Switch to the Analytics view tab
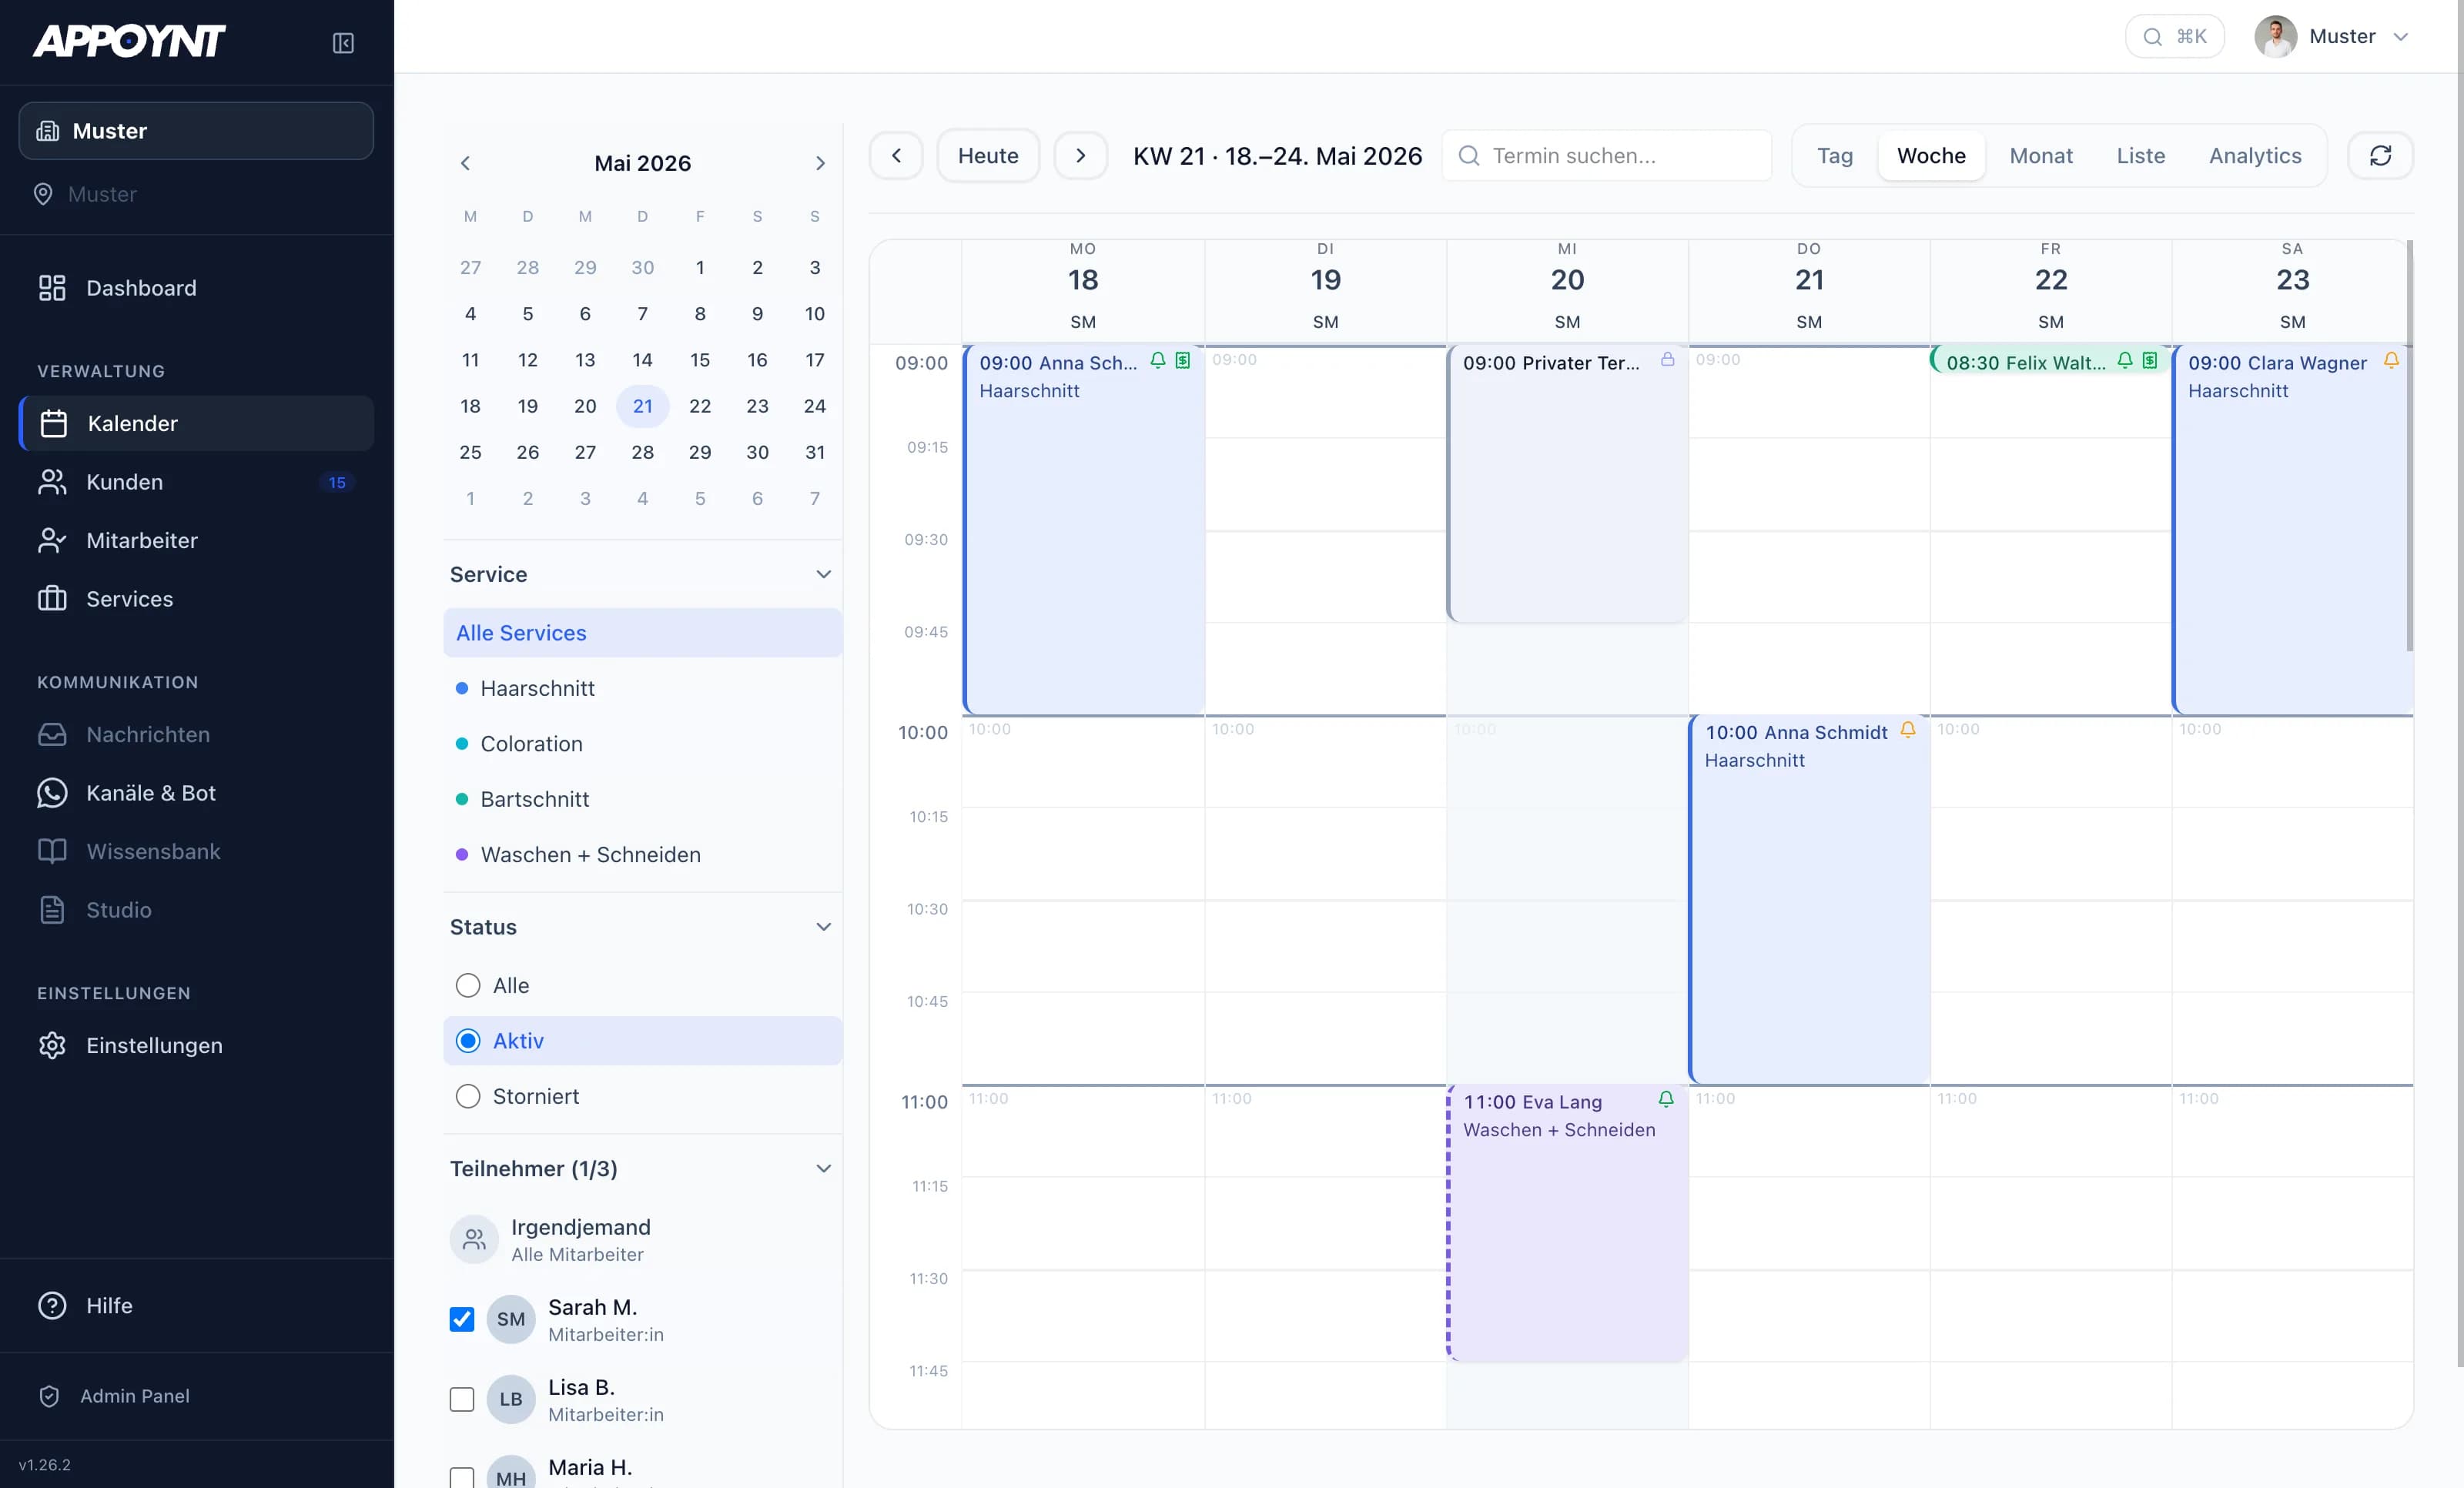This screenshot has width=2464, height=1488. tap(2255, 156)
